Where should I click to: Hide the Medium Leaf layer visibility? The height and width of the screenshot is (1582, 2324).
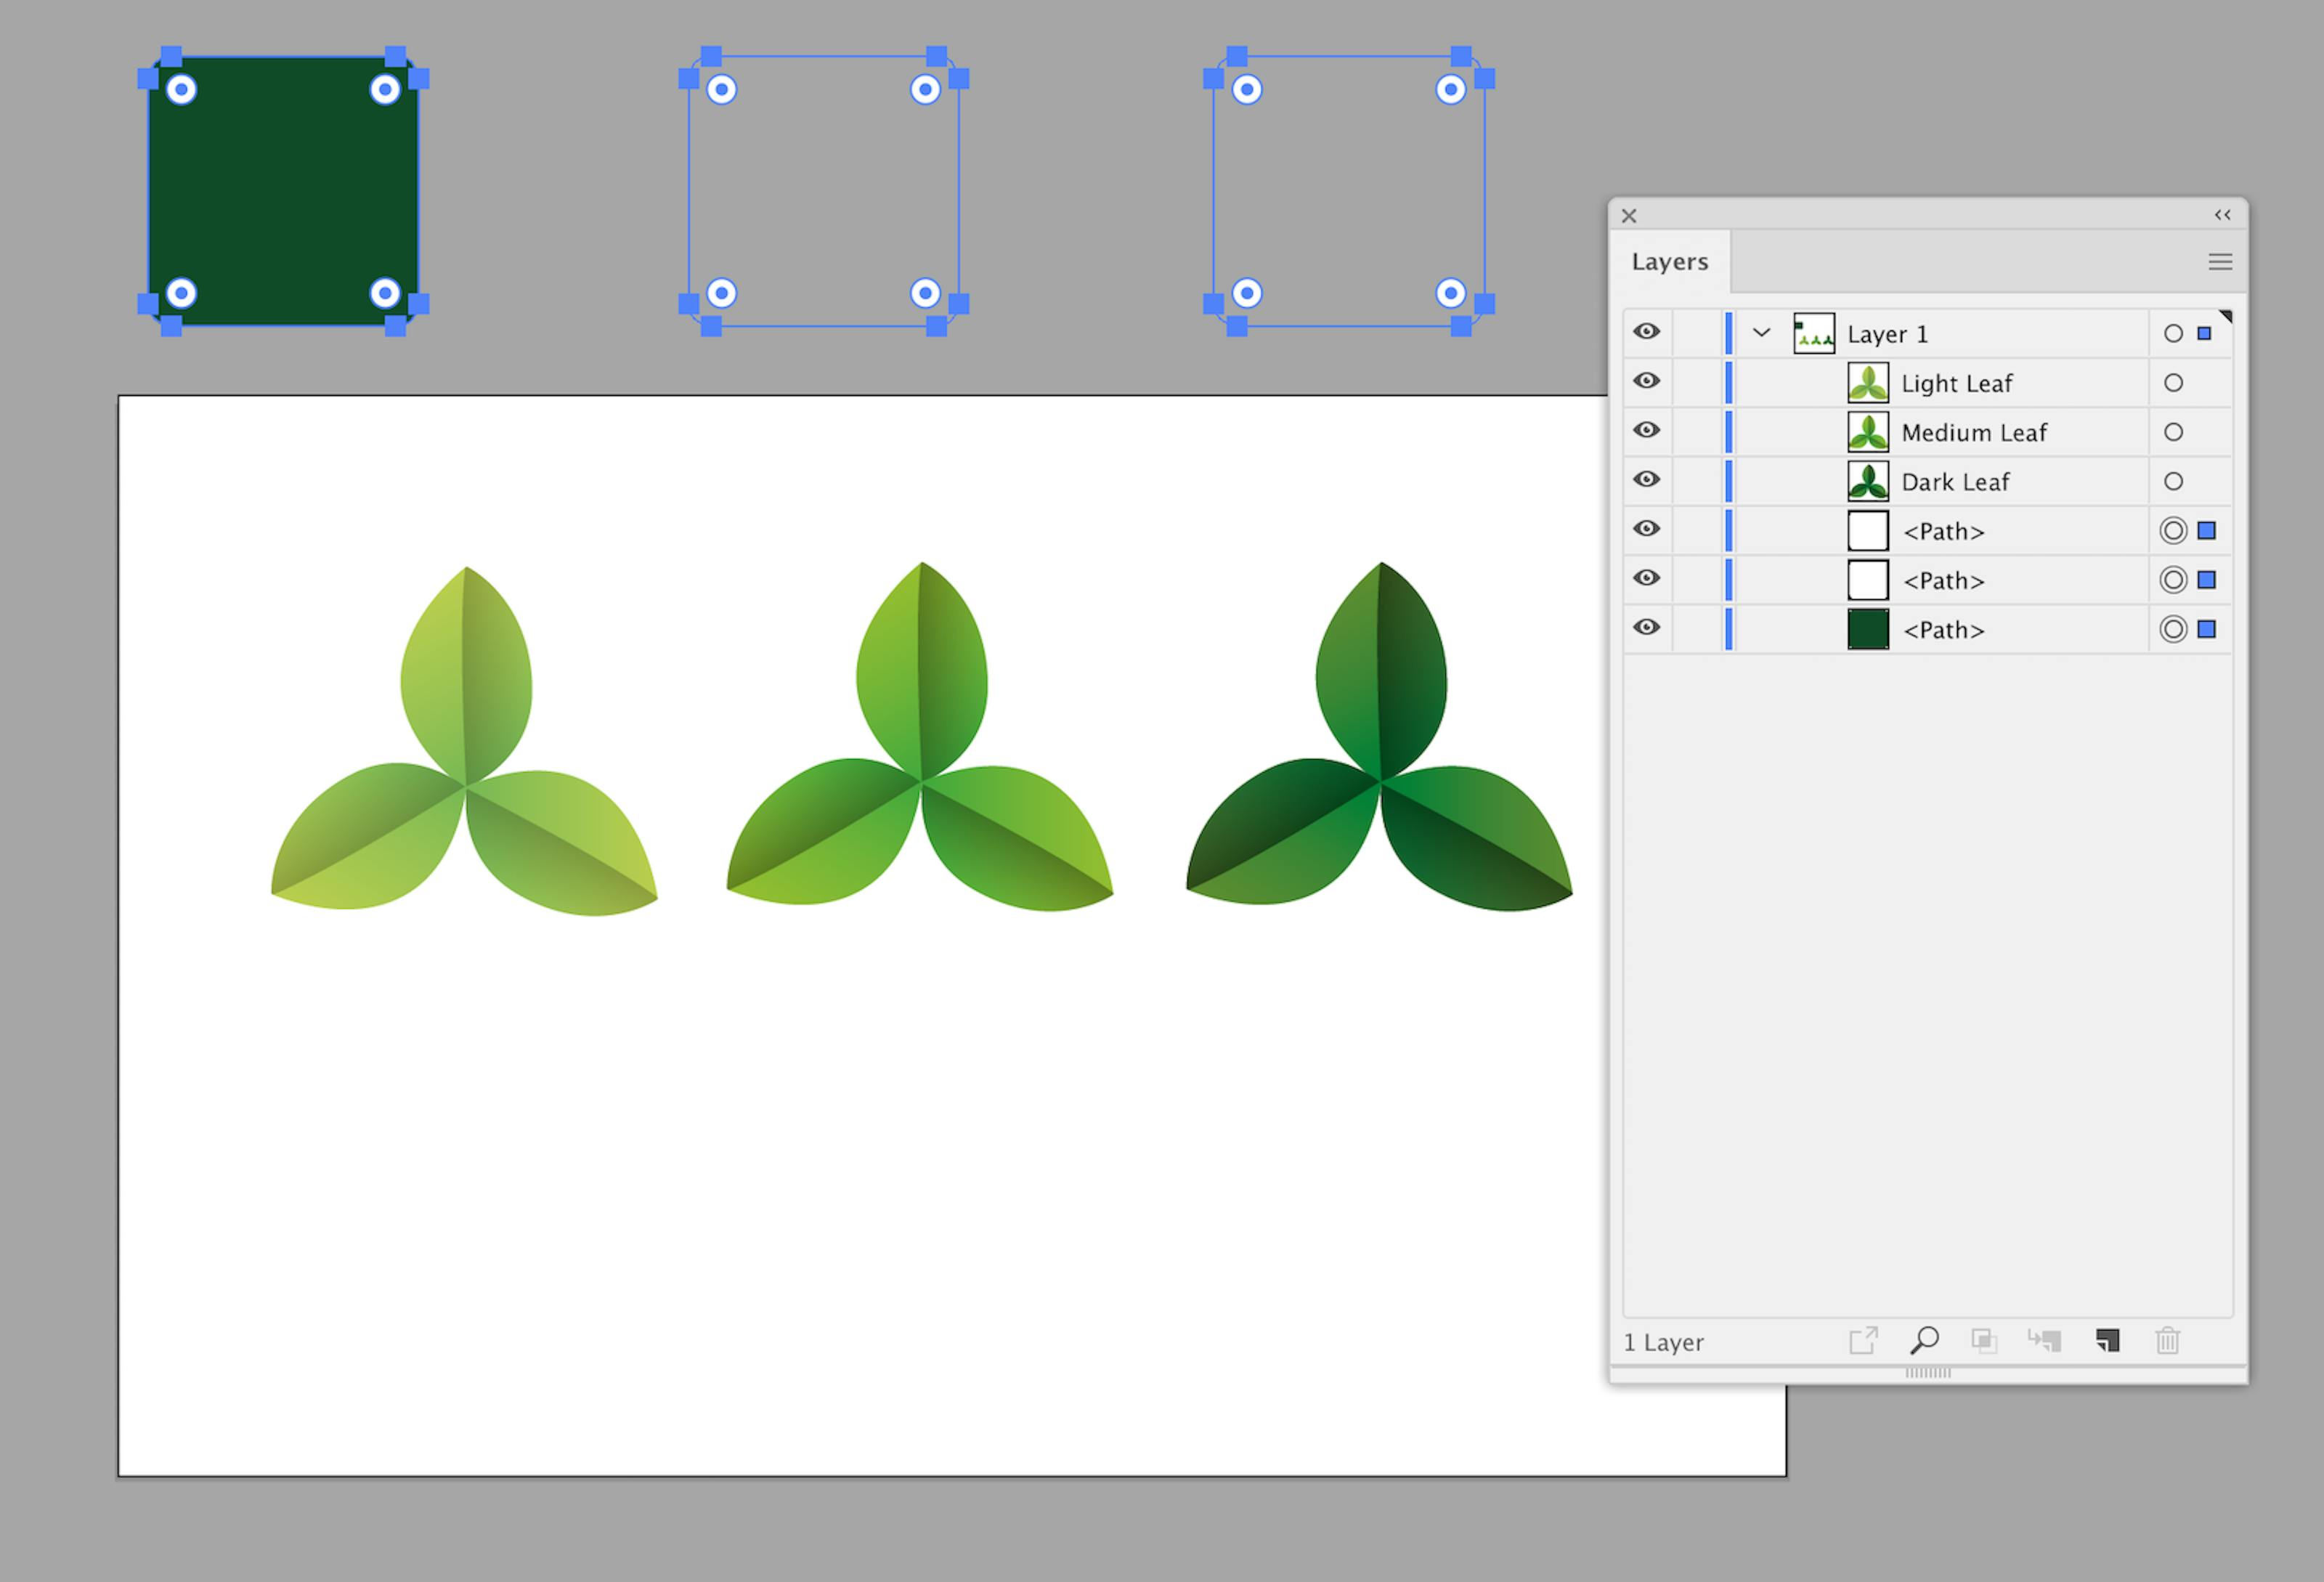(1646, 431)
